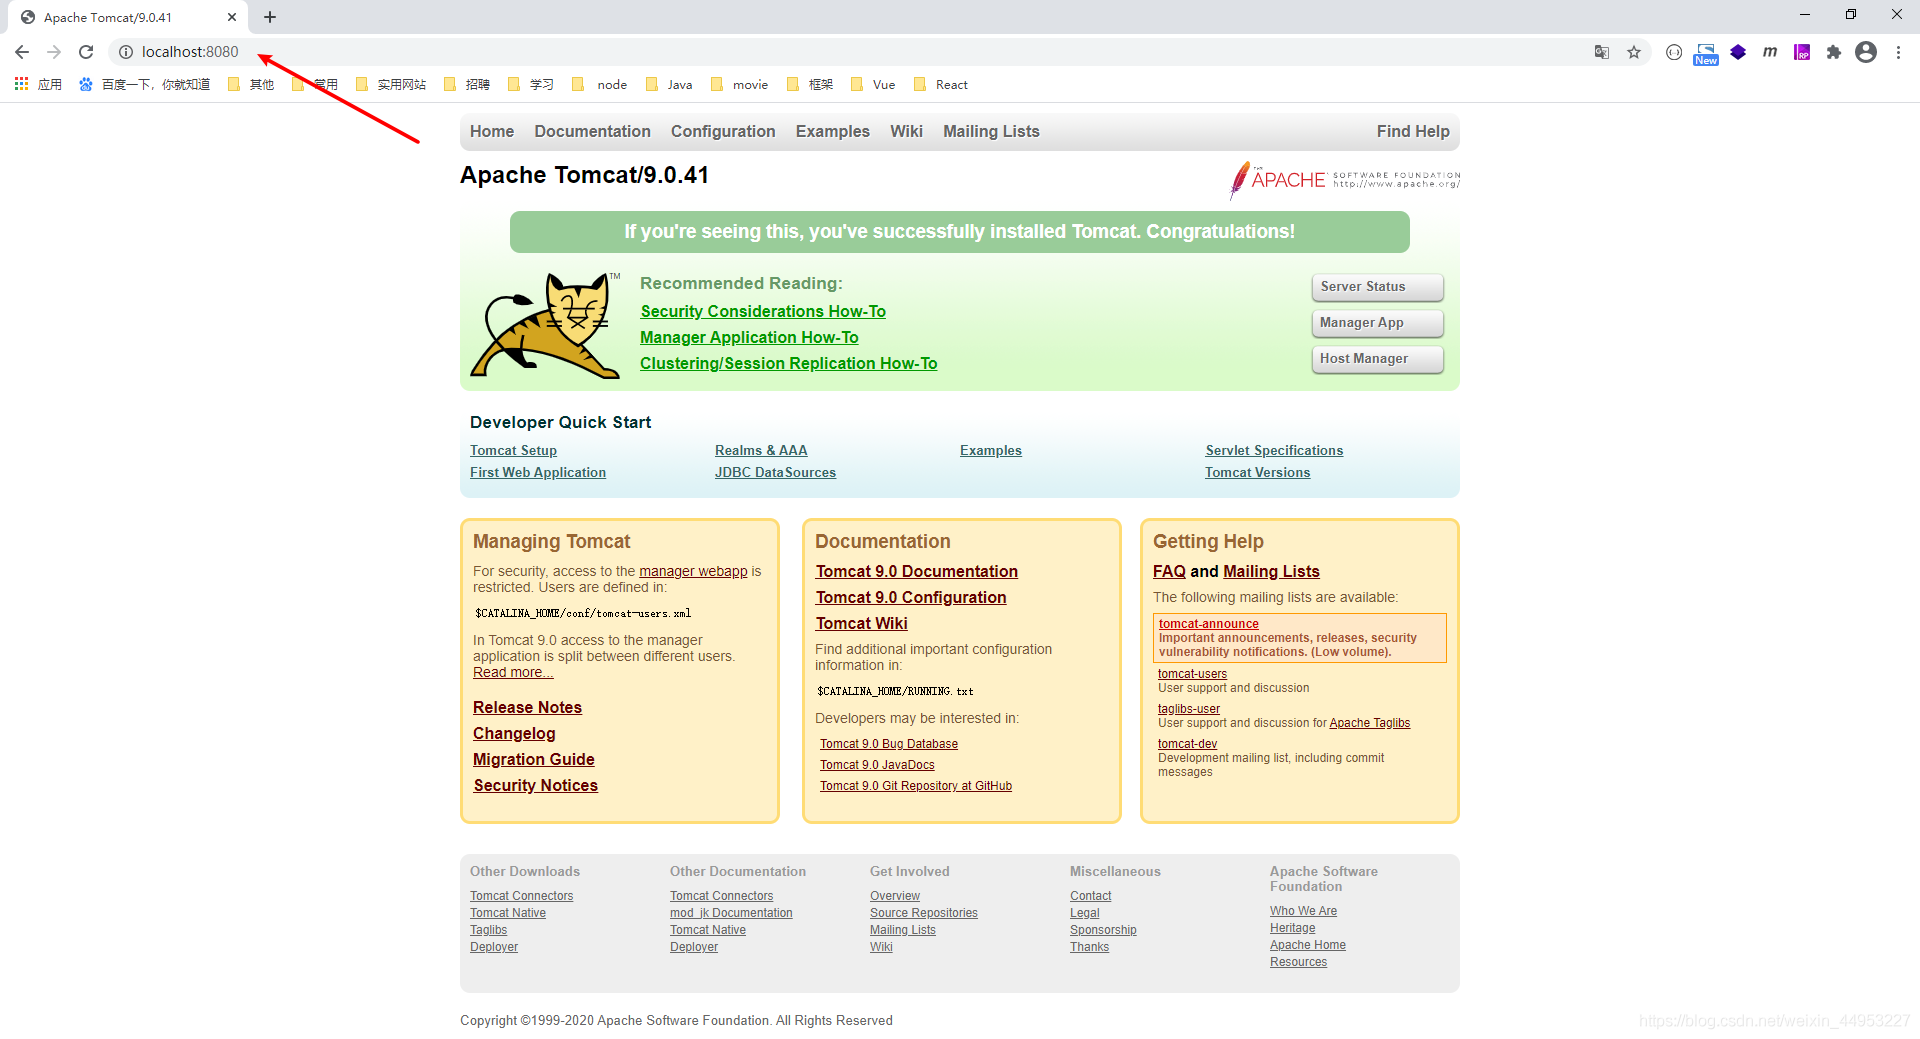
Task: Open the Servlet Specifications link
Action: point(1274,450)
